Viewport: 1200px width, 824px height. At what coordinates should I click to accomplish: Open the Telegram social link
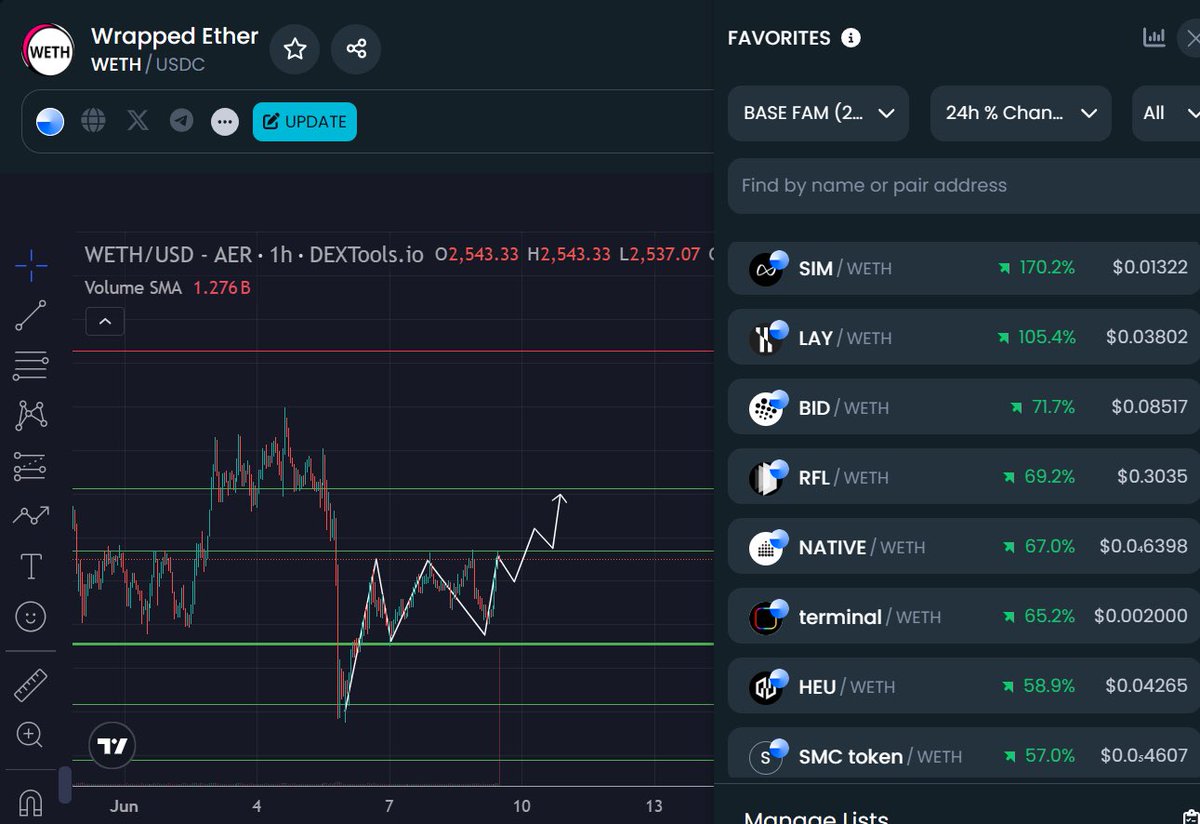(x=181, y=122)
